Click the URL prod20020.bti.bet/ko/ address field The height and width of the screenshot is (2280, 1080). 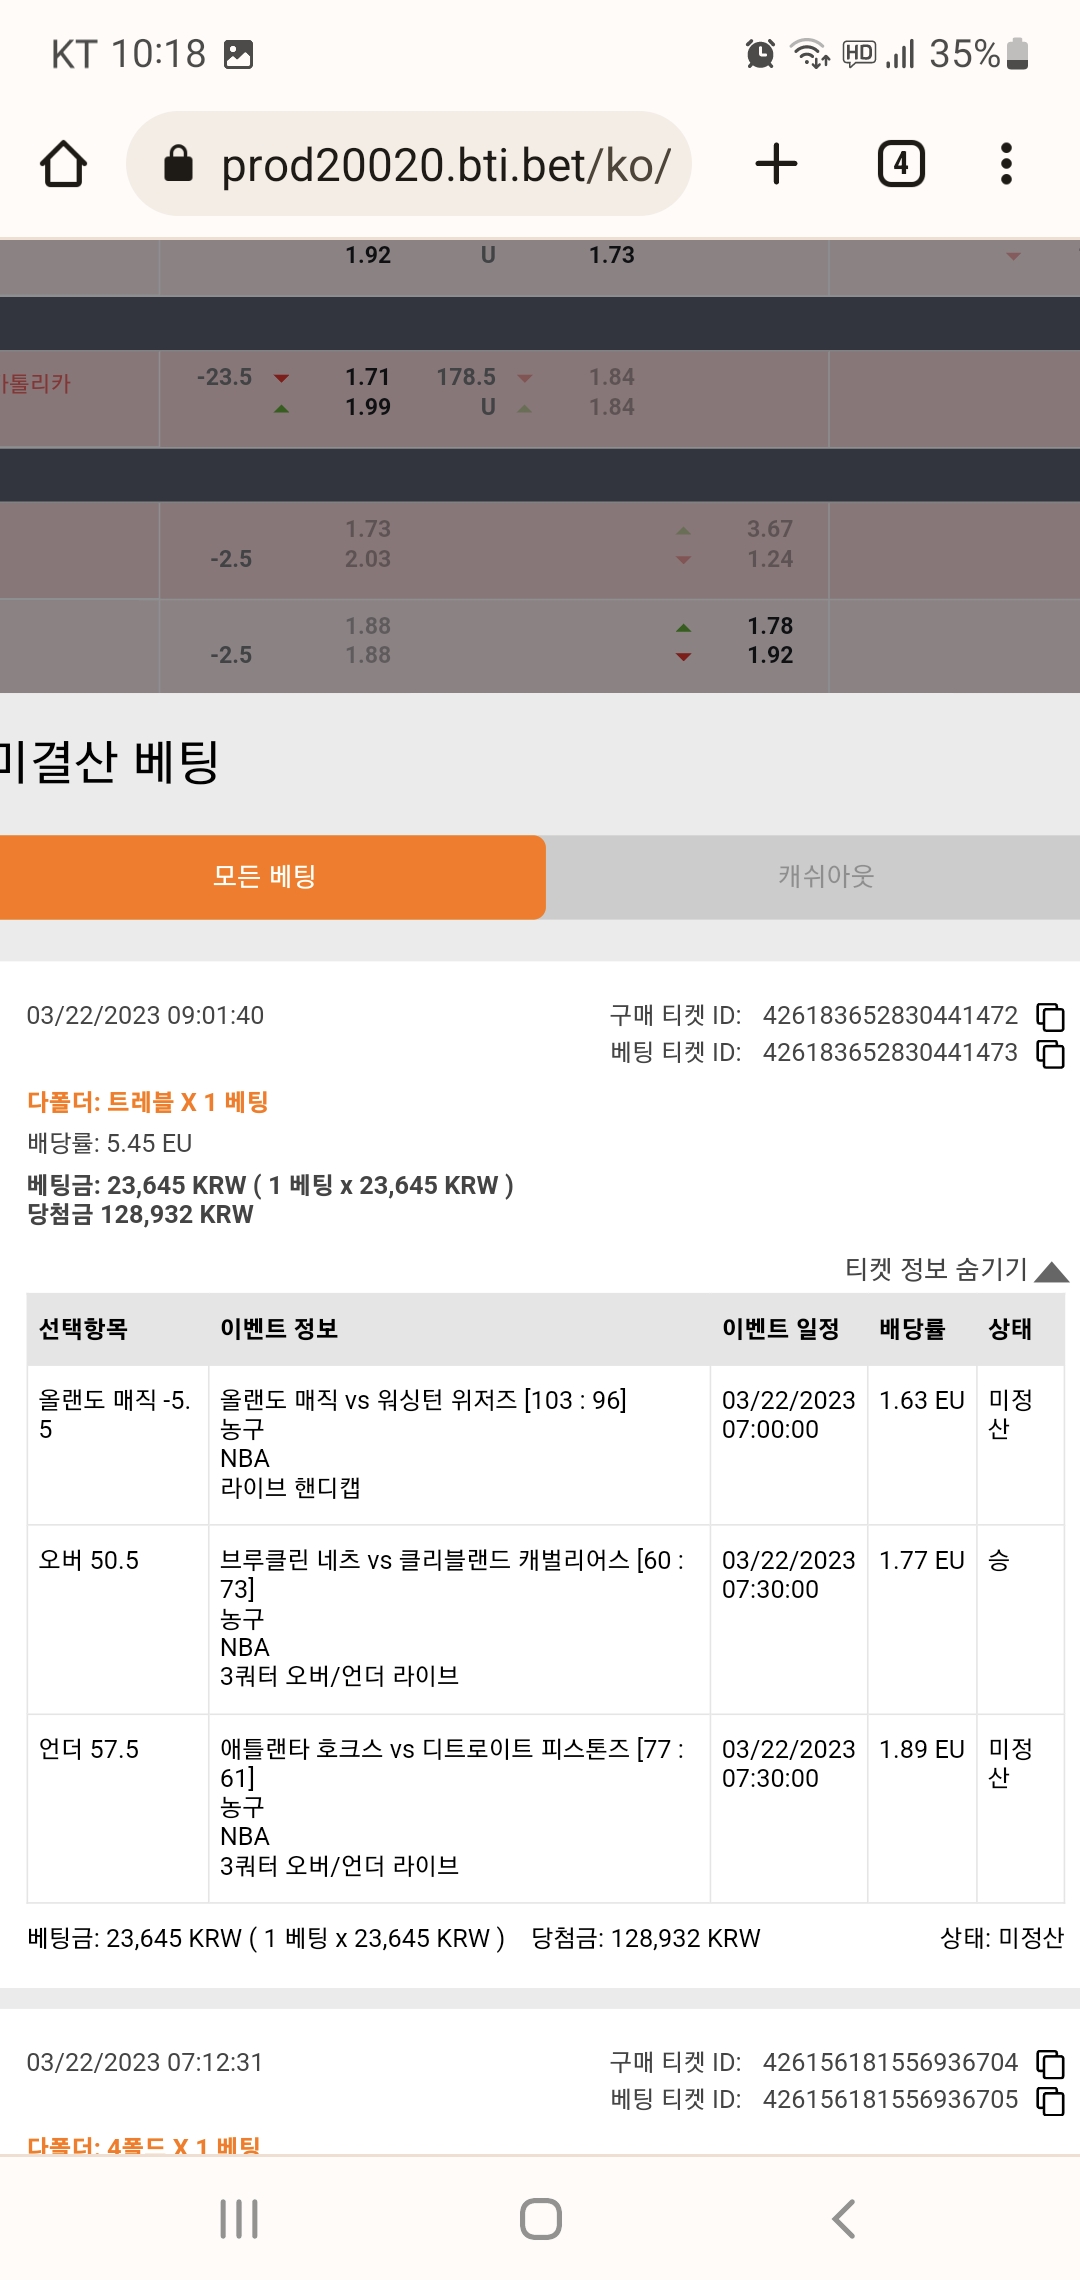409,164
